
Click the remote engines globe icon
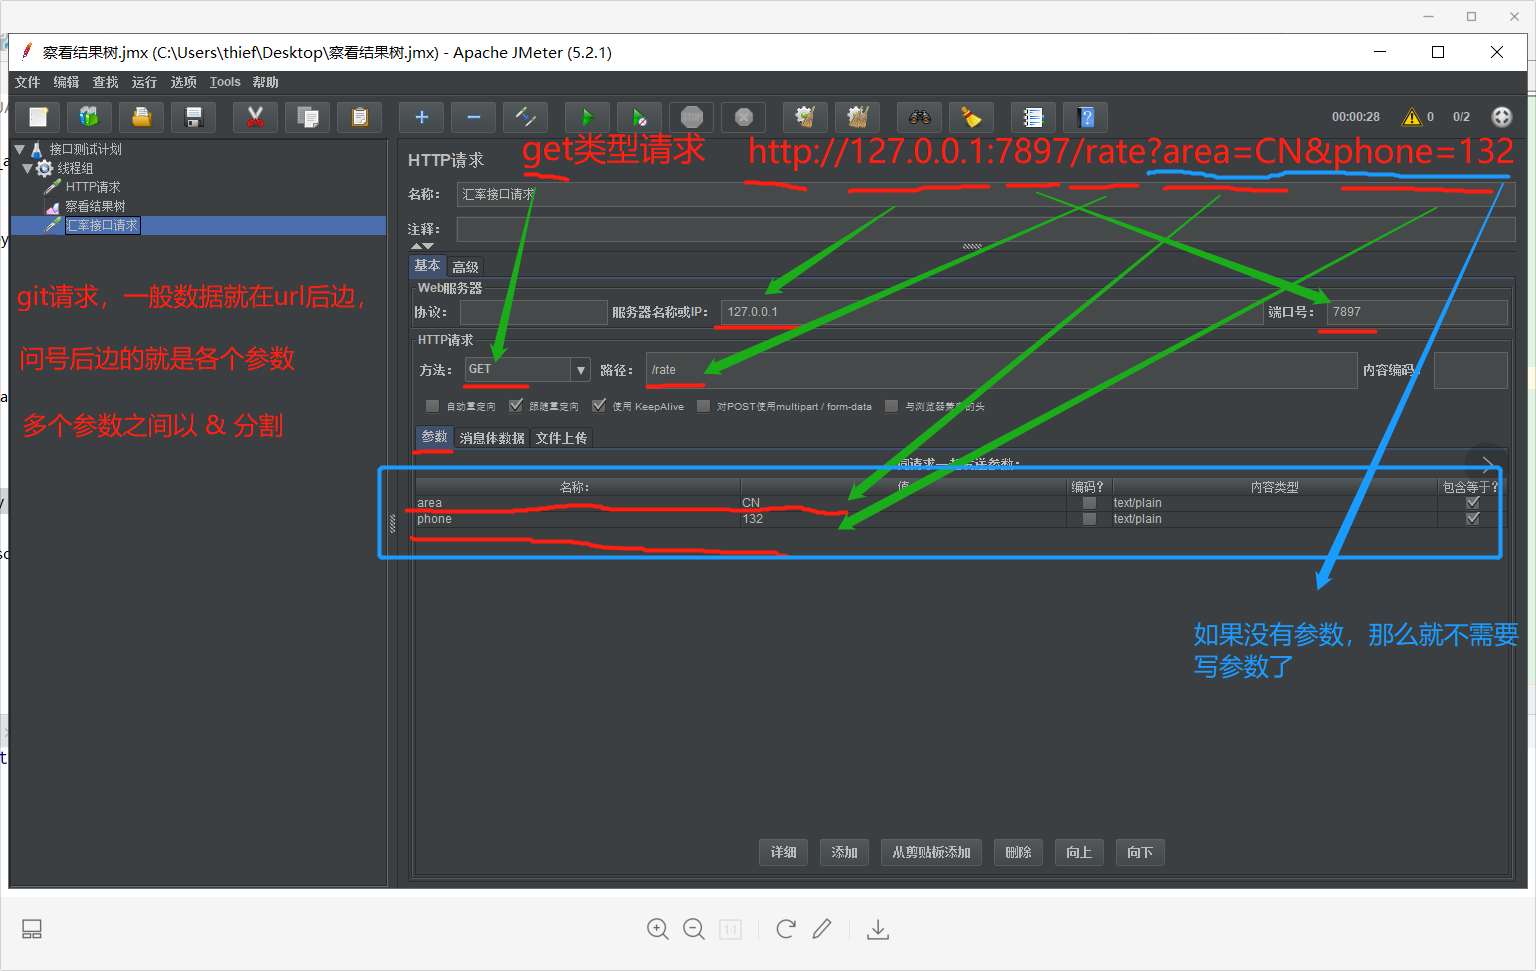click(x=1502, y=117)
